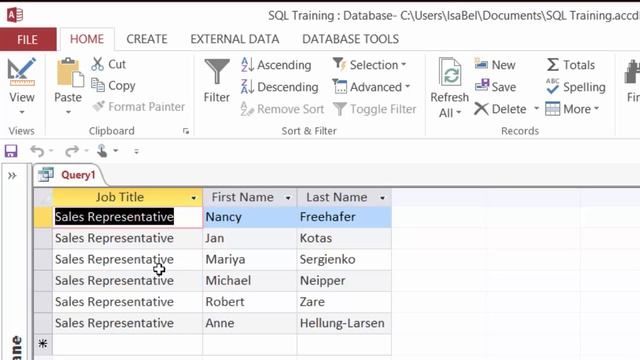Switch to the CREATE ribbon tab
640x360 pixels.
[147, 39]
